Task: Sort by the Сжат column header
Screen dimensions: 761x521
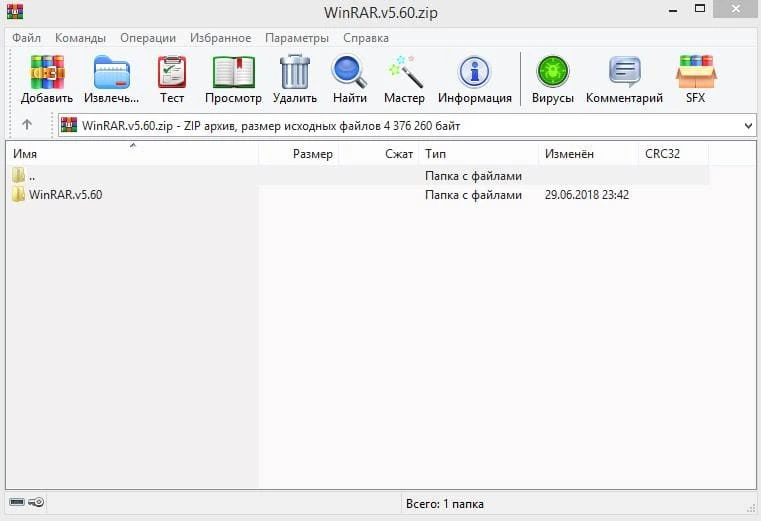Action: (379, 154)
